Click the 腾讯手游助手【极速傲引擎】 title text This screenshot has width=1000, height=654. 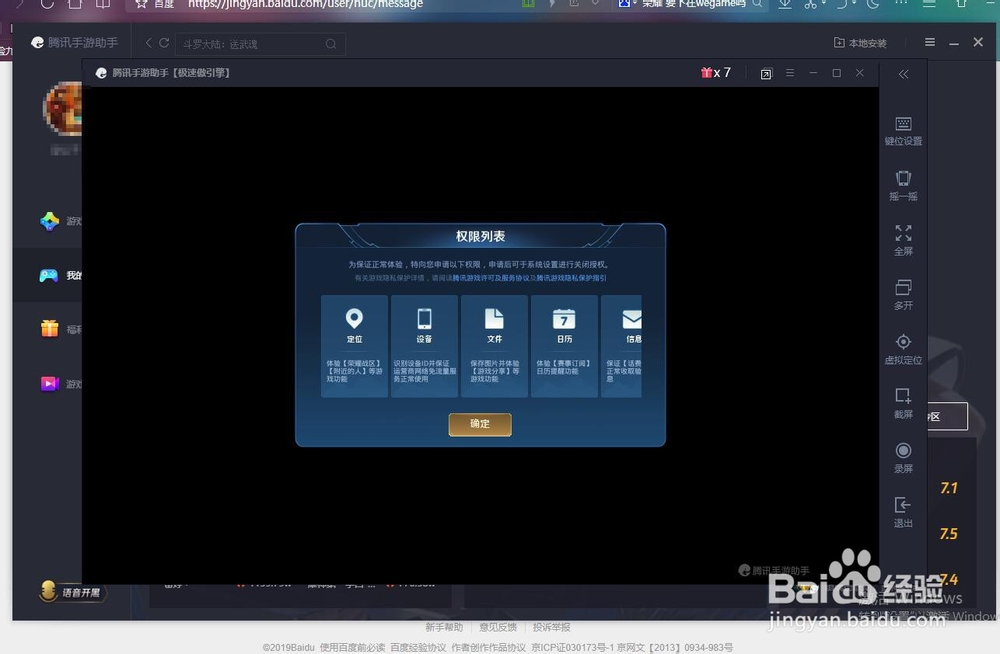coord(170,73)
